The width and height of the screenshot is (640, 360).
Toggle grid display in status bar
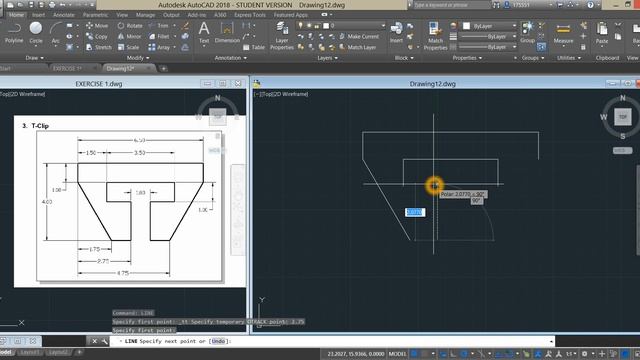pyautogui.click(x=415, y=354)
